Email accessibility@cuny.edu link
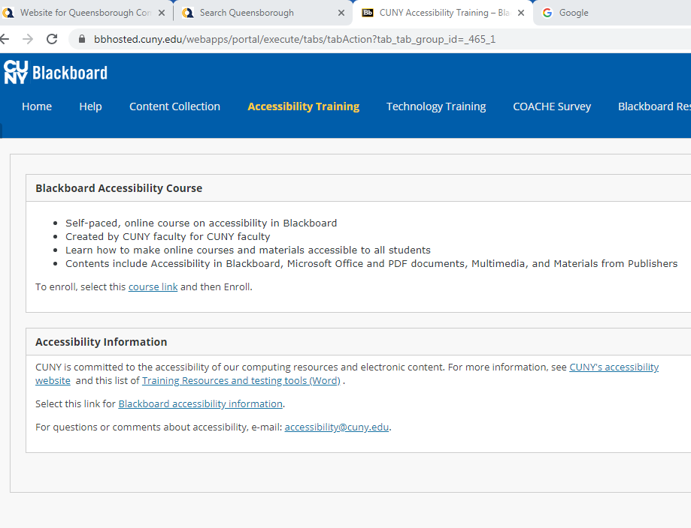 click(337, 427)
